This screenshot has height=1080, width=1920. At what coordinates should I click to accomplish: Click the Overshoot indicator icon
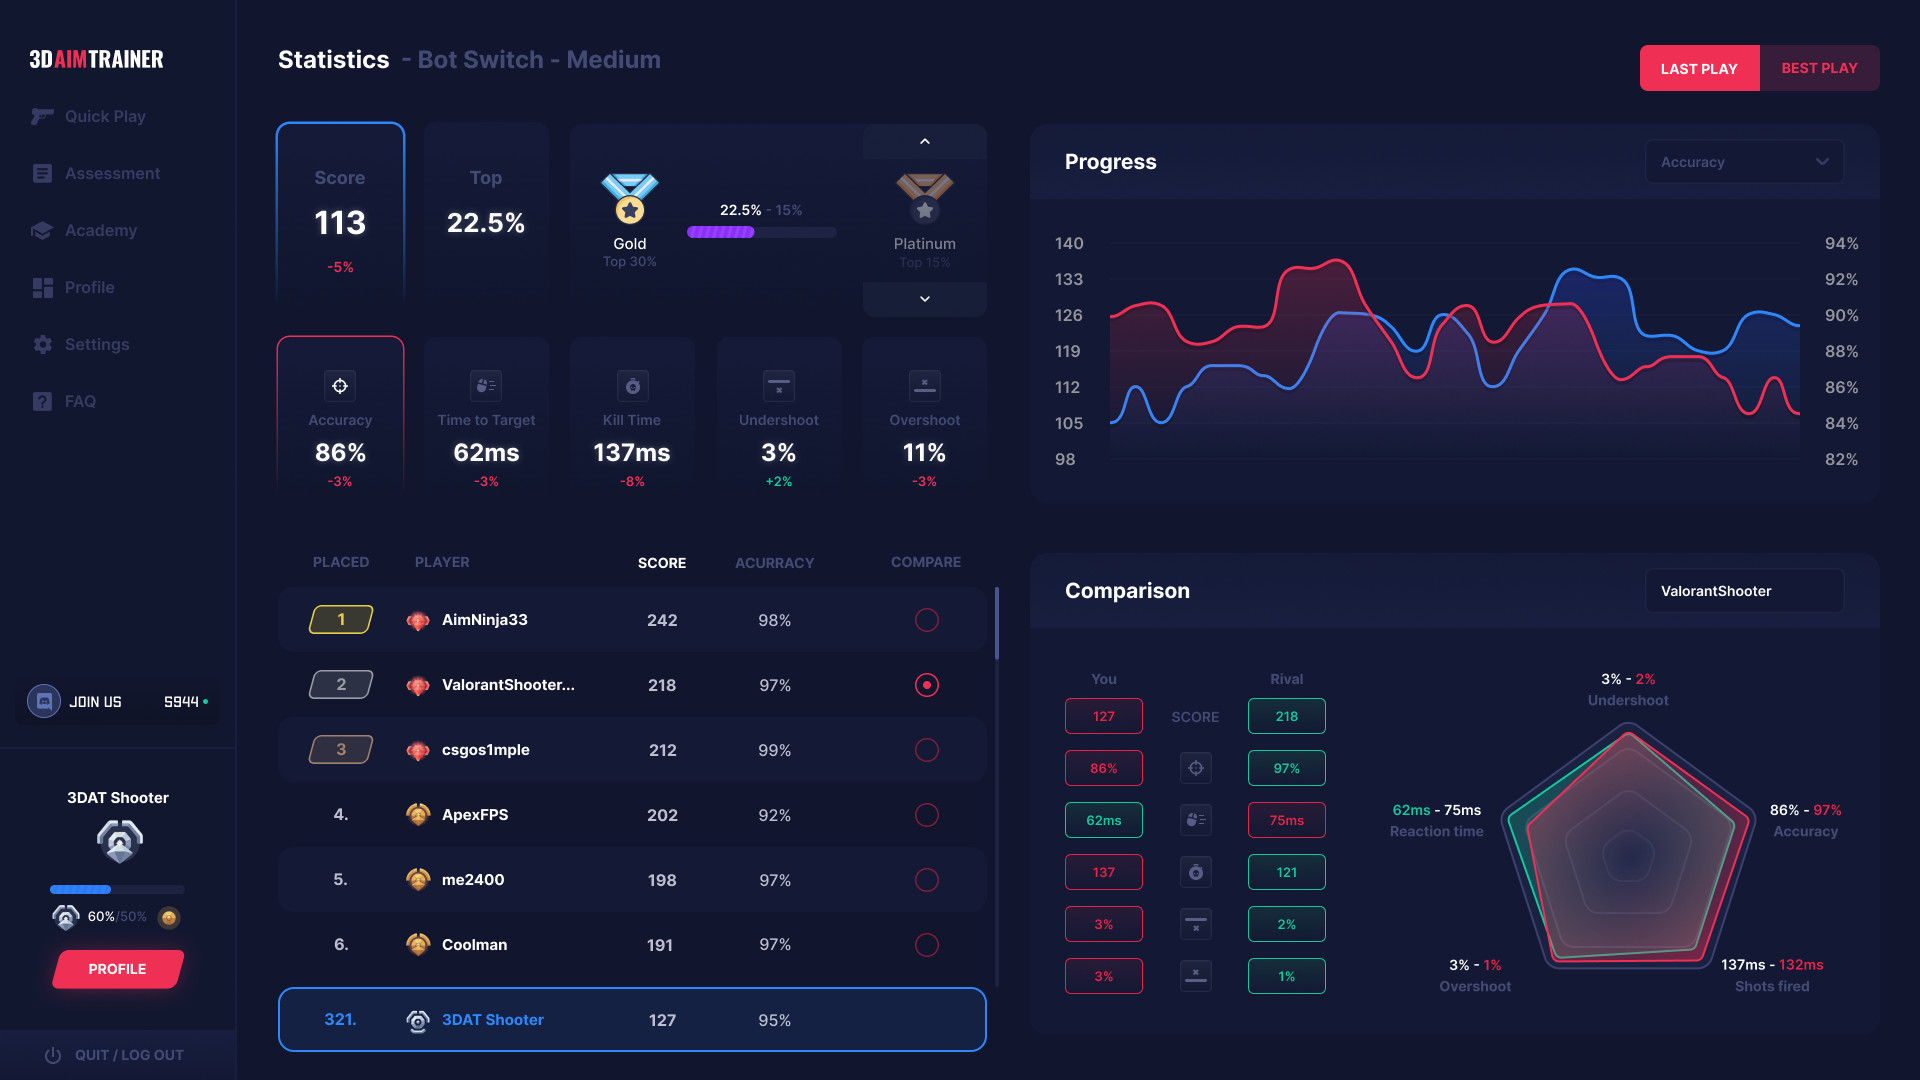pyautogui.click(x=923, y=384)
